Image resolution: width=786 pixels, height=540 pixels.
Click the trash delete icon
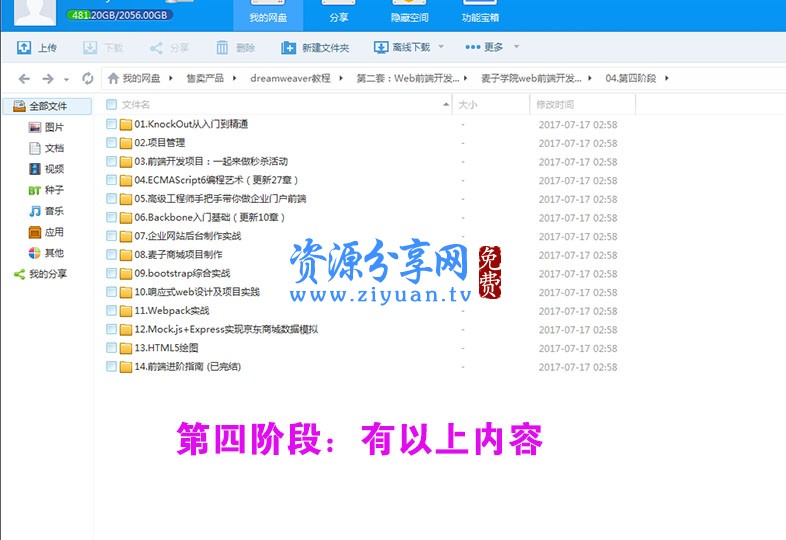point(222,48)
